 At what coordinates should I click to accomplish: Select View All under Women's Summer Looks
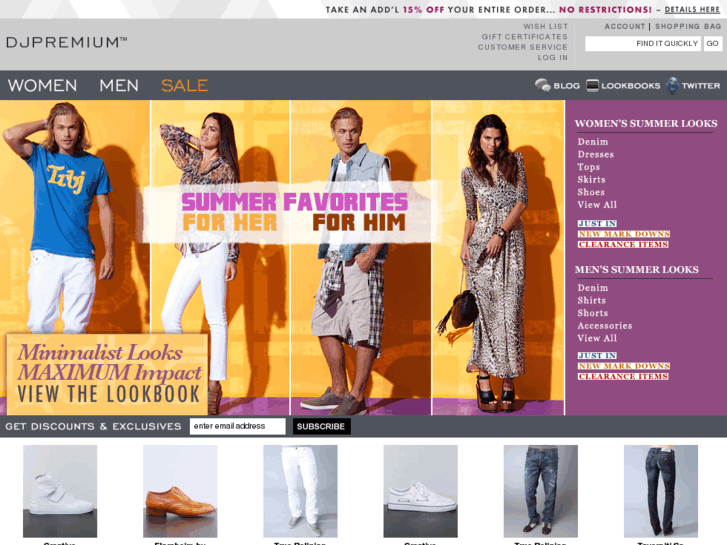[x=597, y=205]
